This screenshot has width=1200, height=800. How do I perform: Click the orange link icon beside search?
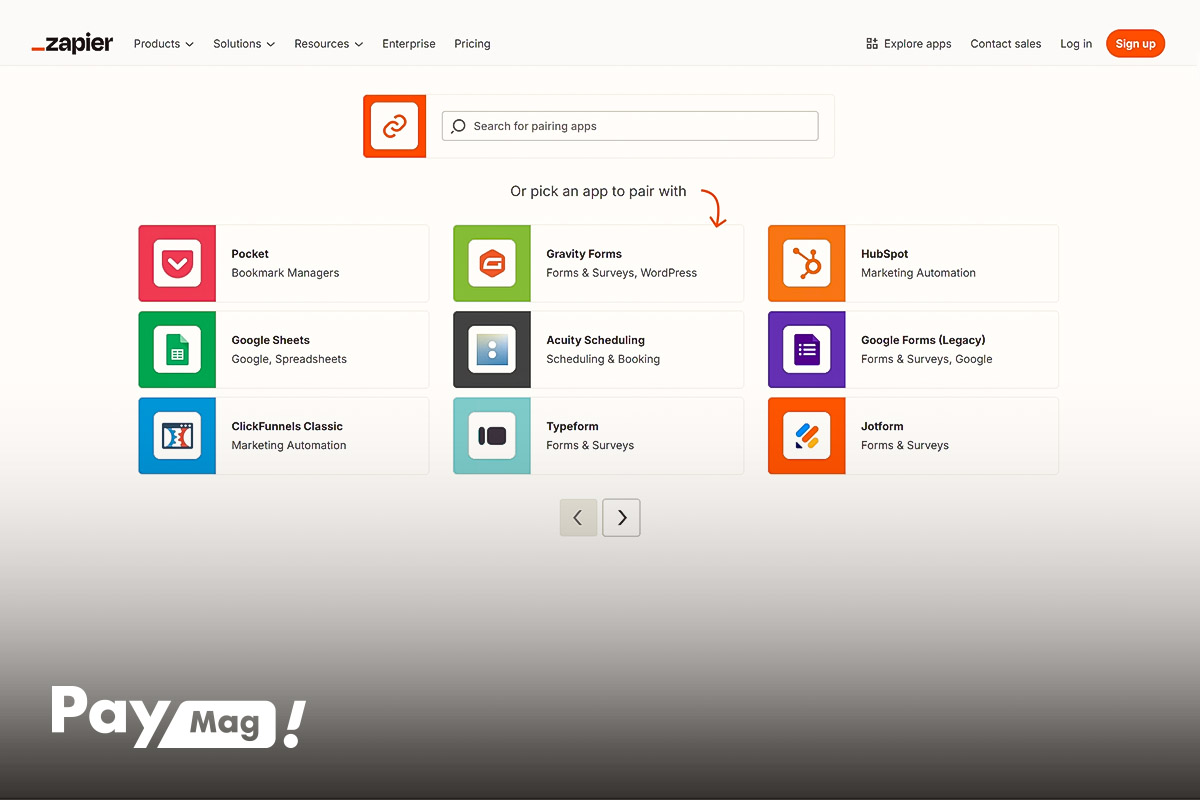pos(394,126)
